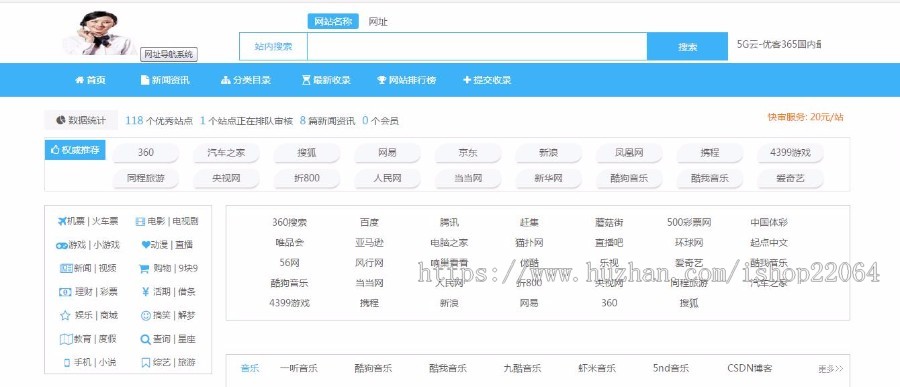This screenshot has width=900, height=387.
Task: Click the gamepad icon beside 游戏
Action: click(61, 245)
